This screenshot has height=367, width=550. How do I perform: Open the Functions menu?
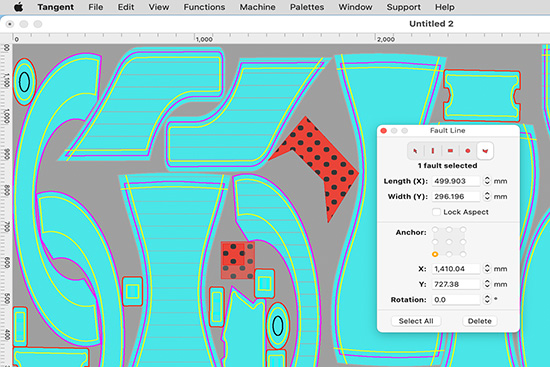(x=204, y=7)
